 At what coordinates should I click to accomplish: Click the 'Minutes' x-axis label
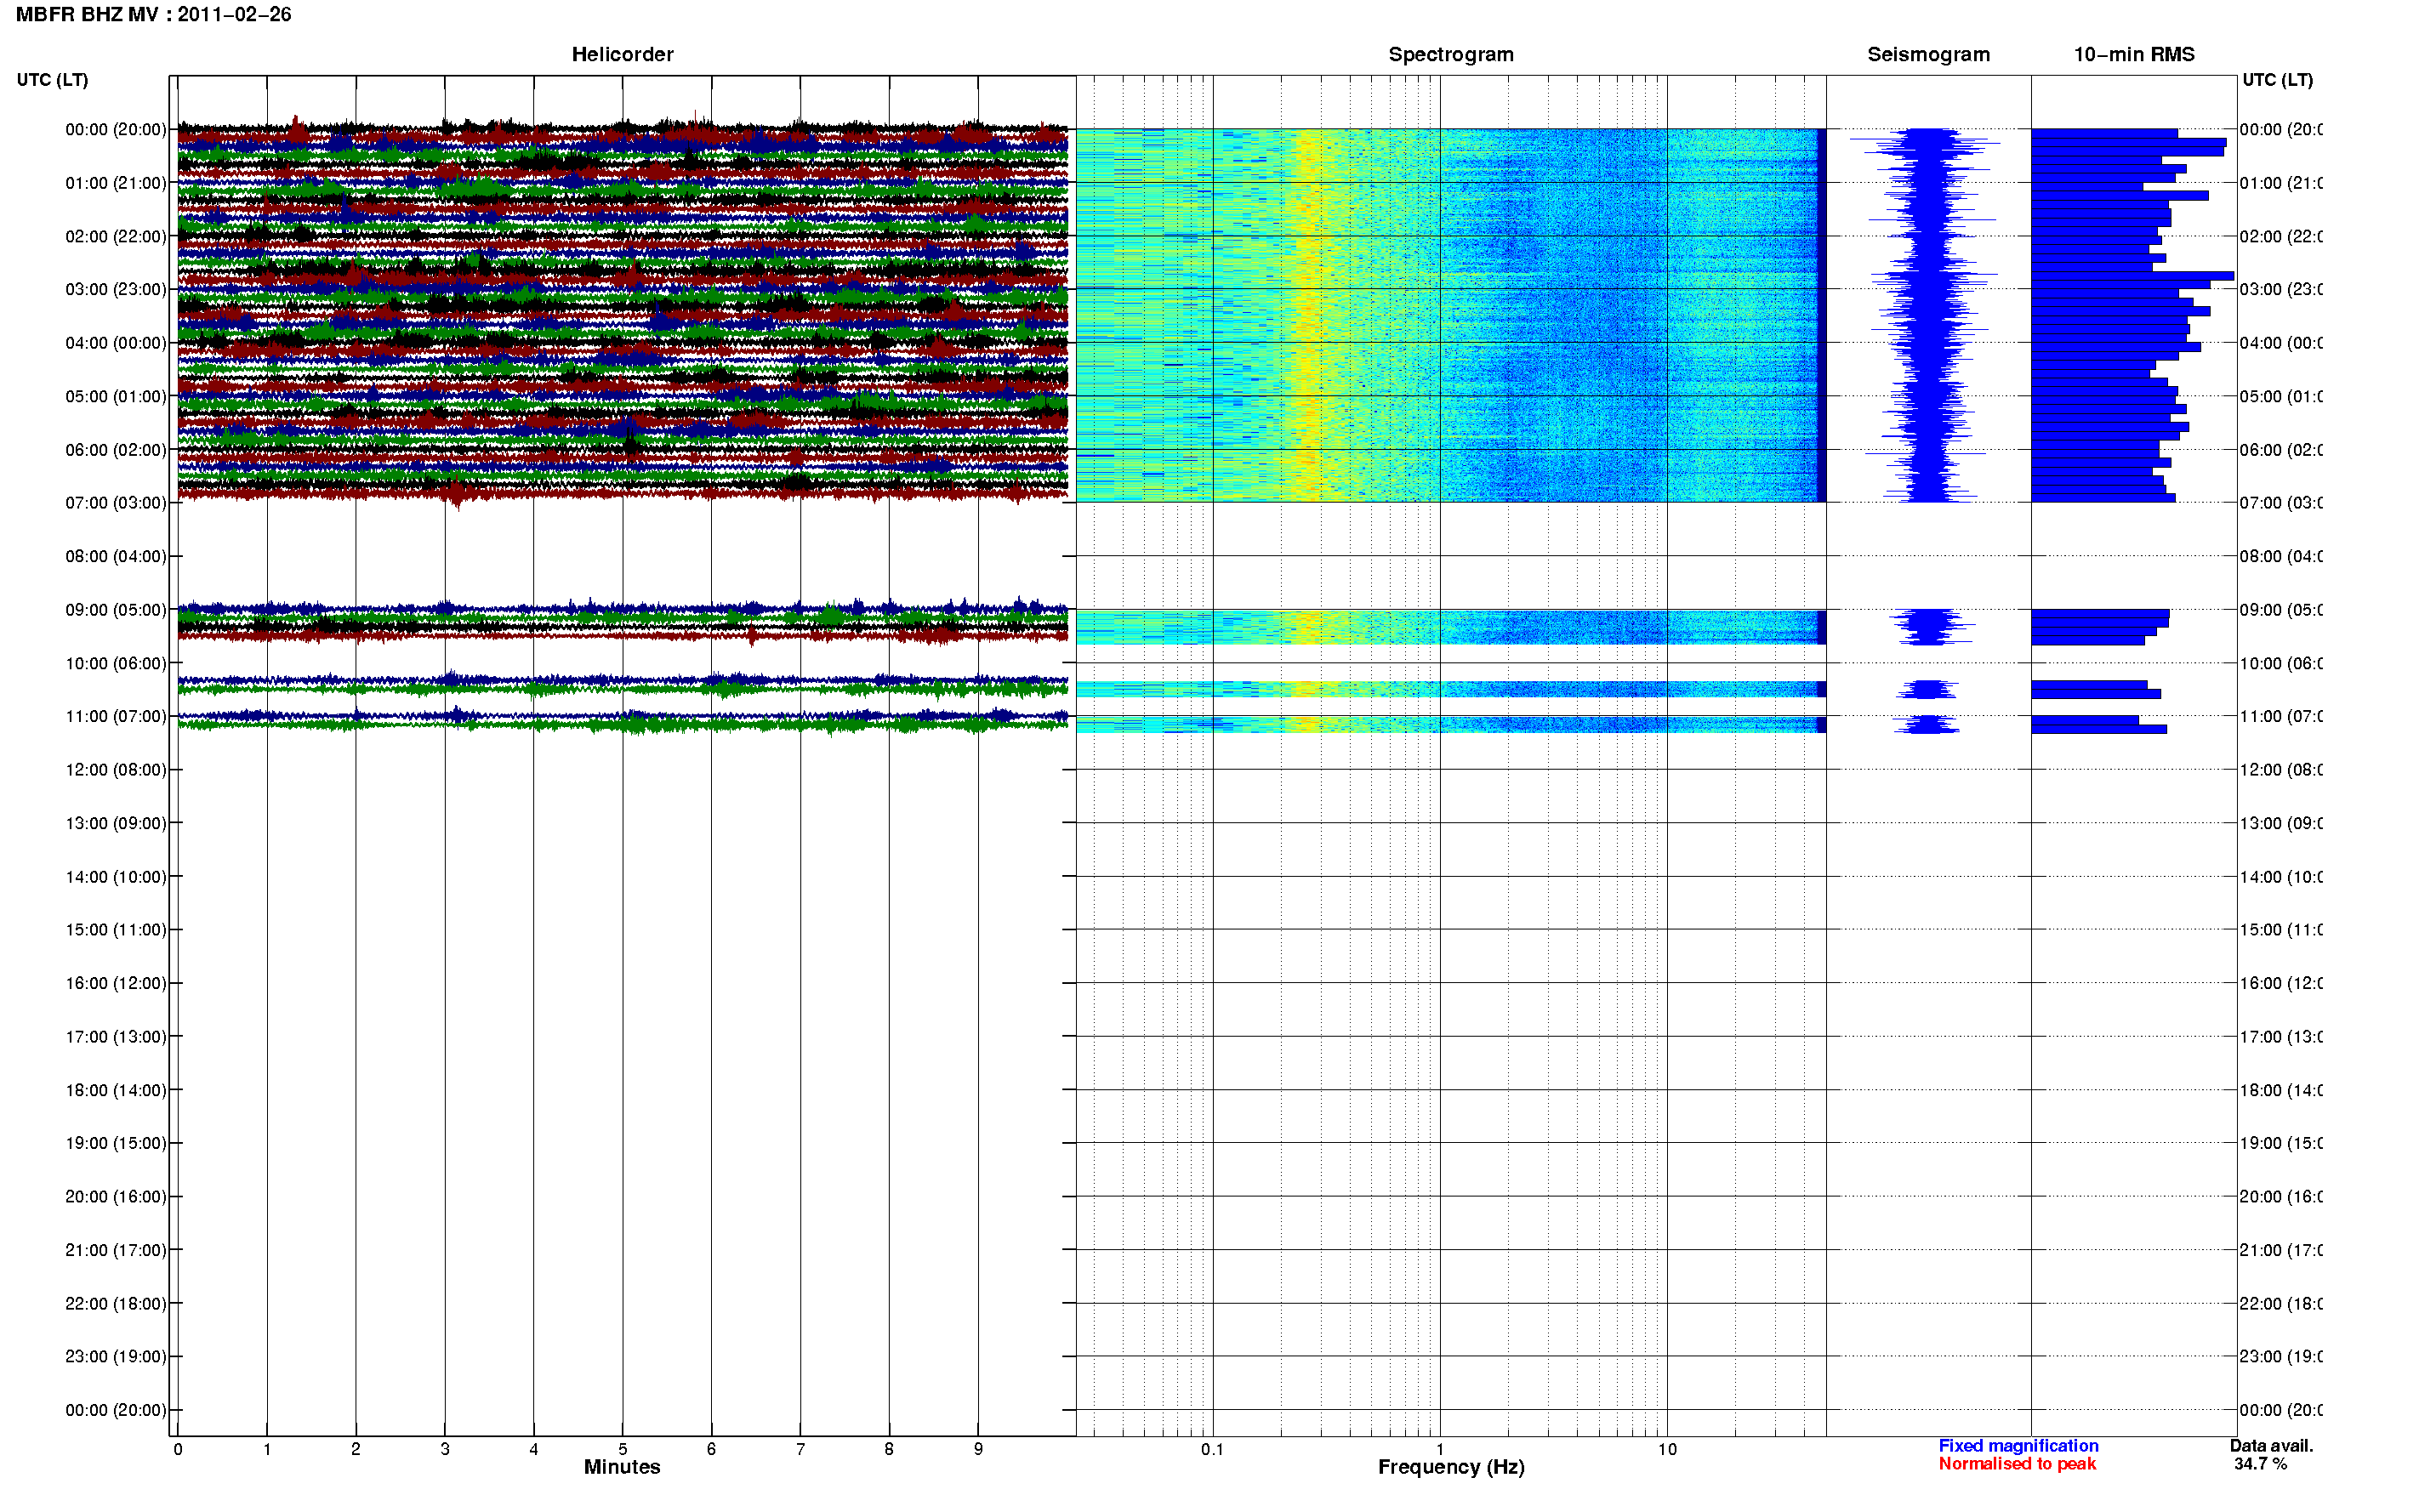[x=622, y=1467]
